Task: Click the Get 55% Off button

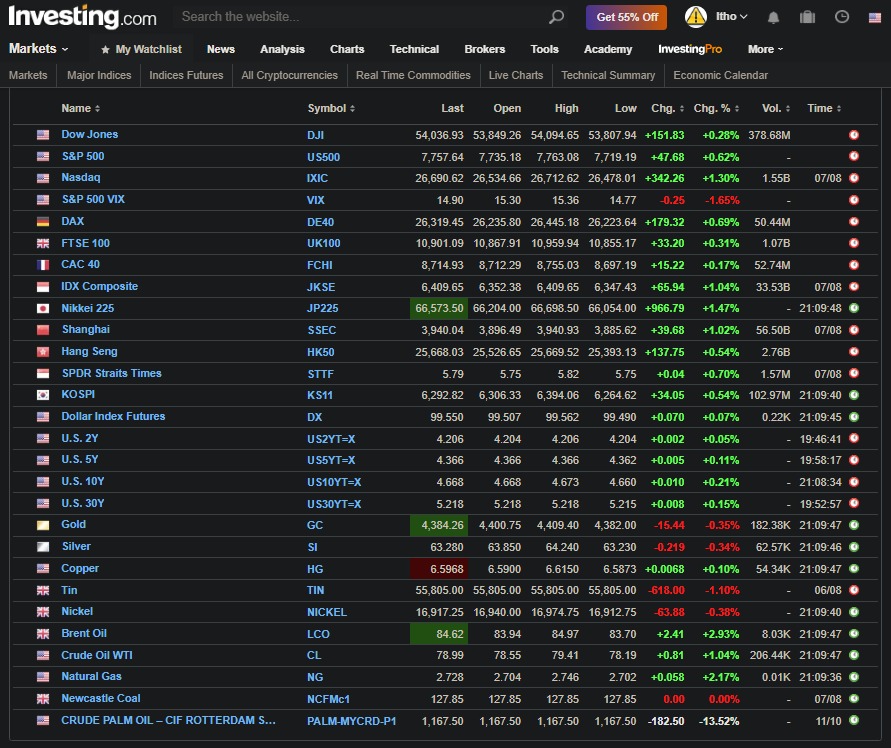Action: pyautogui.click(x=626, y=17)
